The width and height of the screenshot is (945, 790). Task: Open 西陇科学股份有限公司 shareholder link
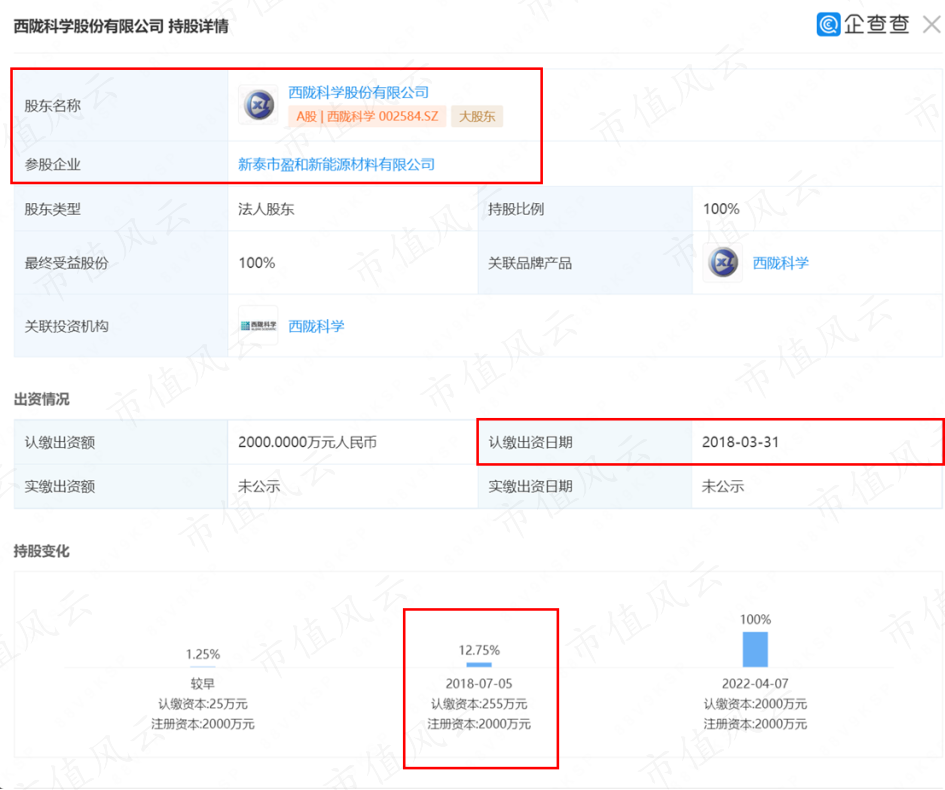(x=359, y=92)
